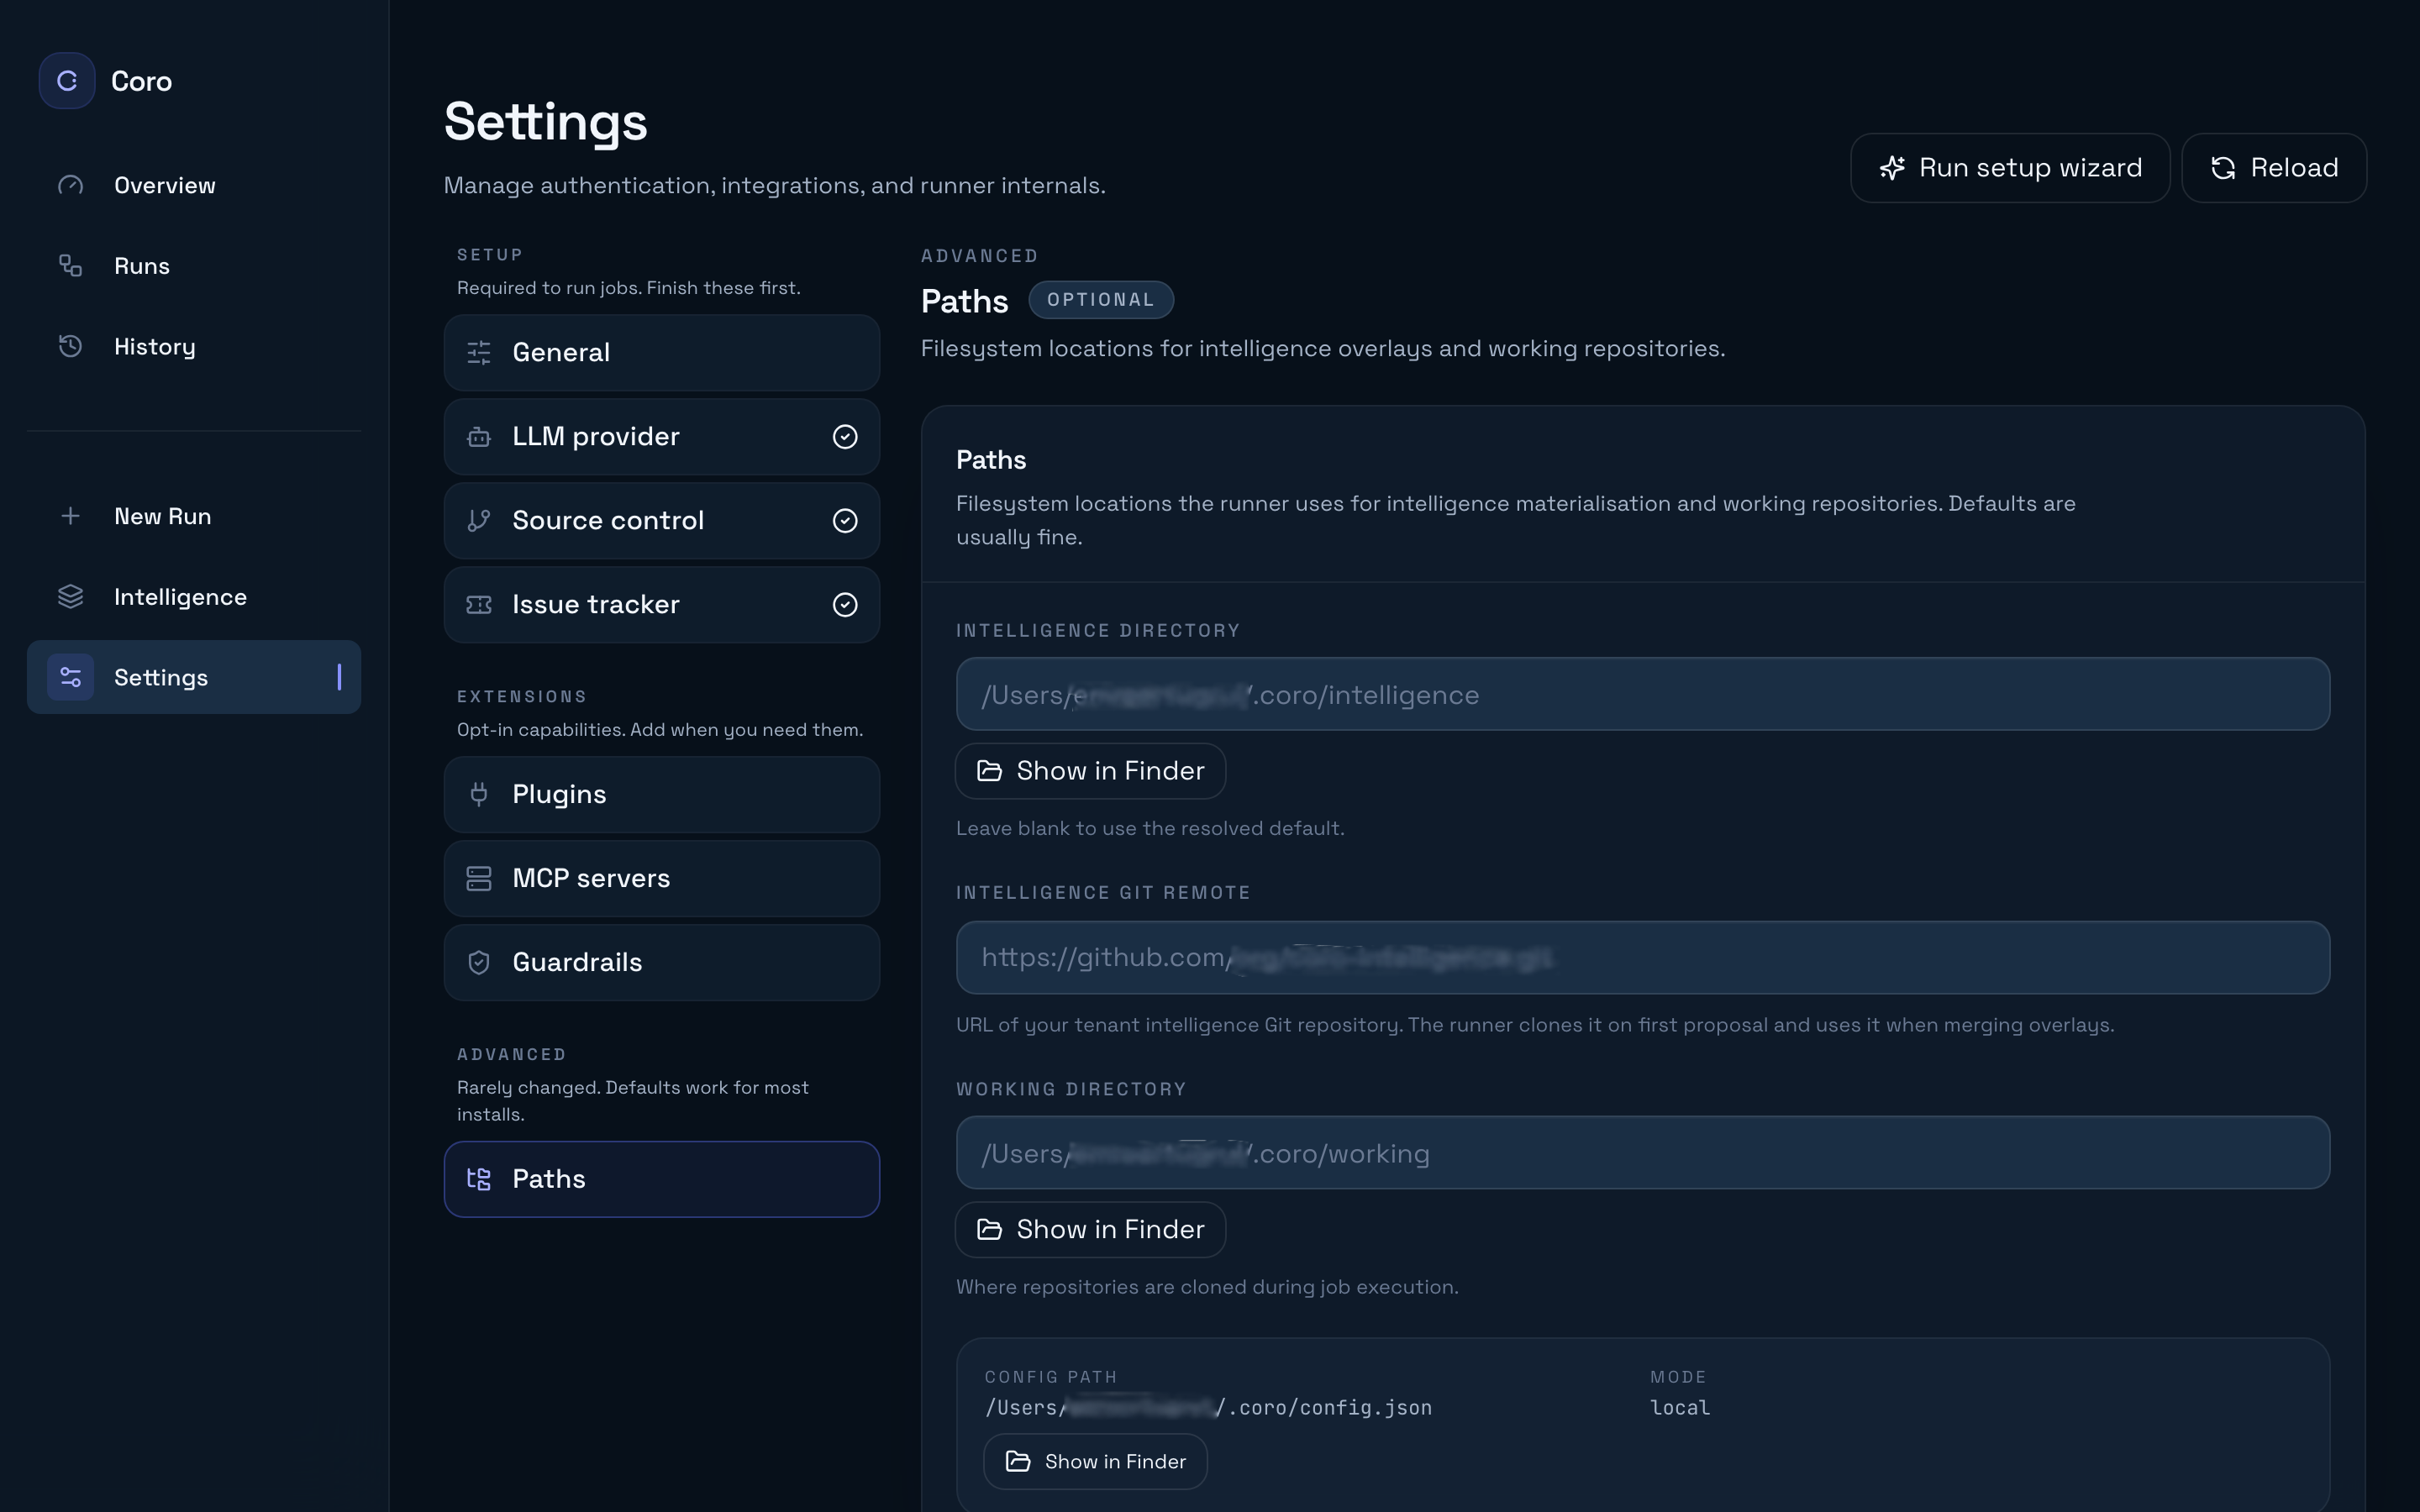
Task: Select the Issue tracker section
Action: (x=662, y=605)
